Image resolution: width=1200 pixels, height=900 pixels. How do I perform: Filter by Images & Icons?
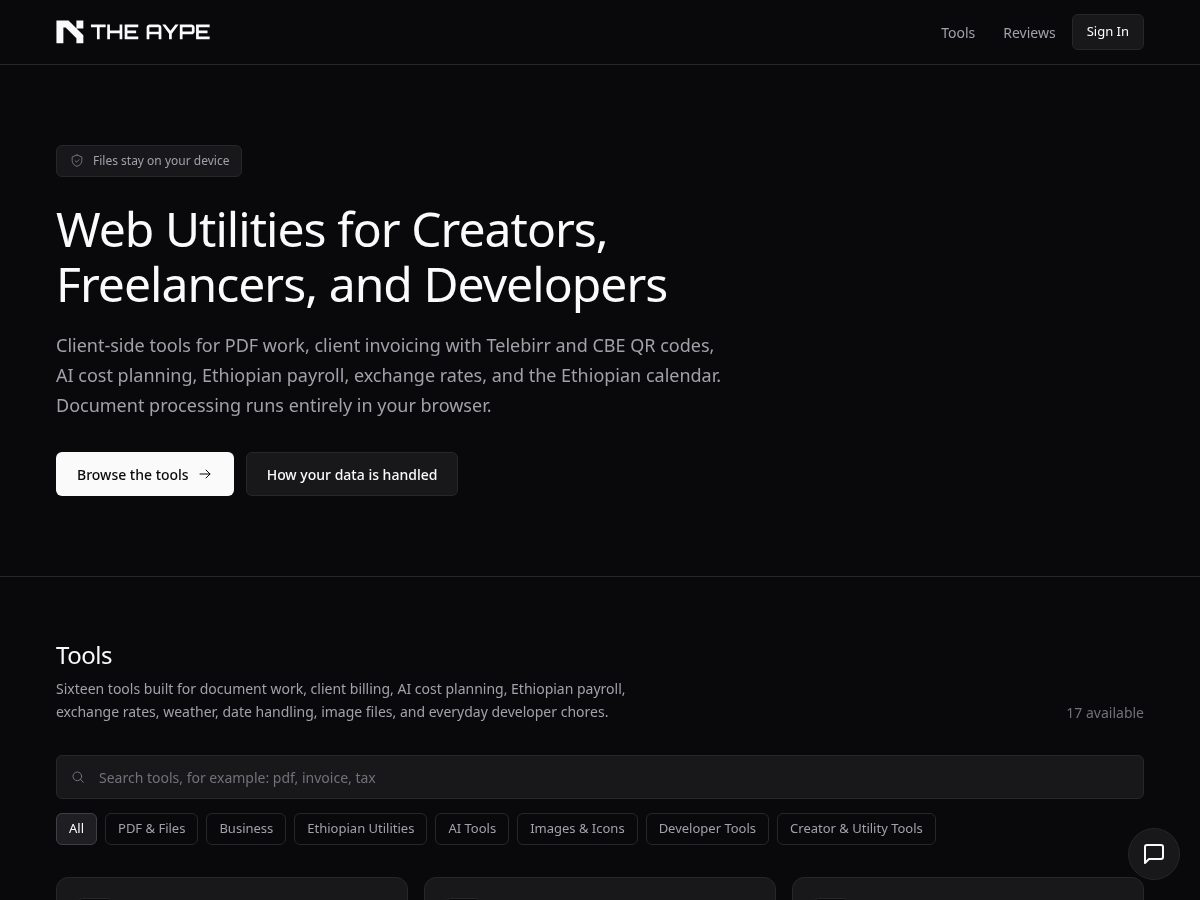click(x=577, y=829)
